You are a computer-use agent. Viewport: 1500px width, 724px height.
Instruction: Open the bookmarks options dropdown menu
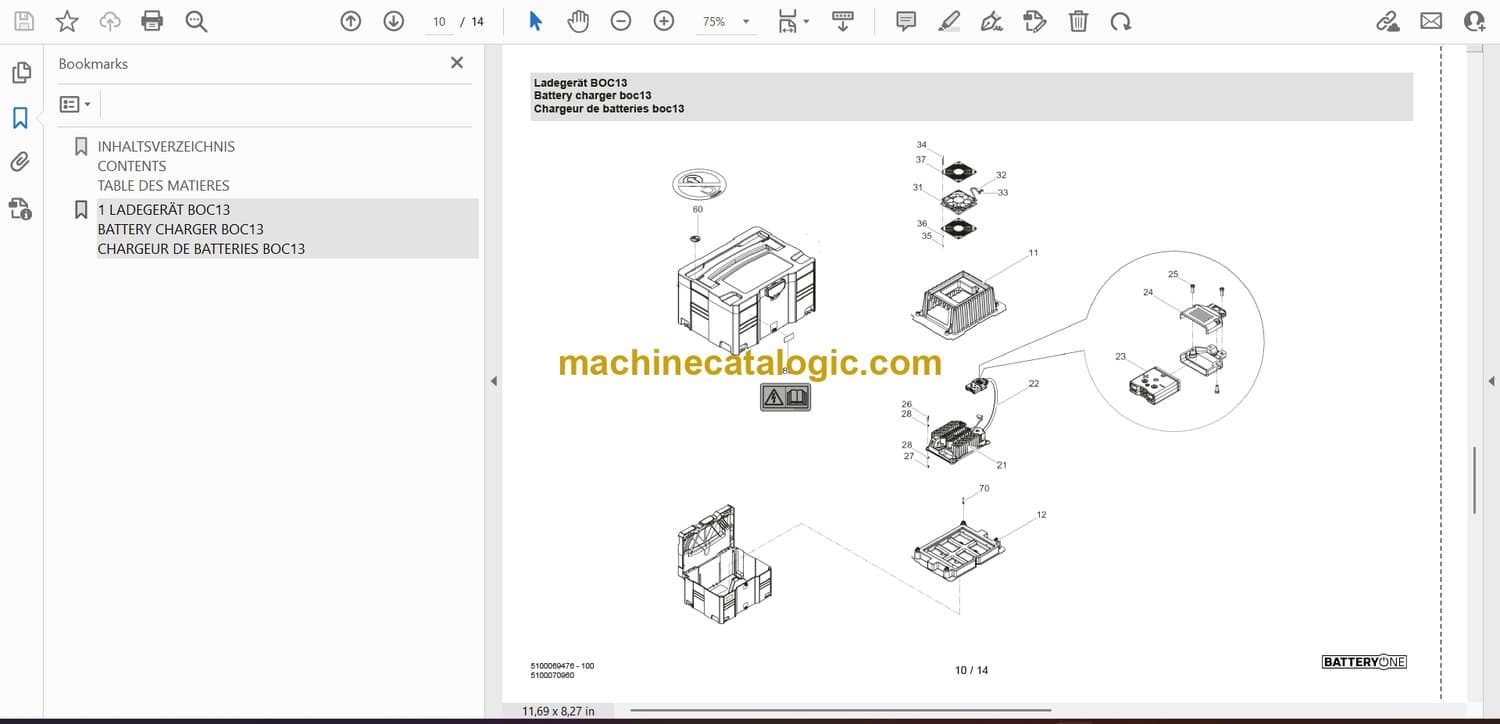click(x=75, y=104)
